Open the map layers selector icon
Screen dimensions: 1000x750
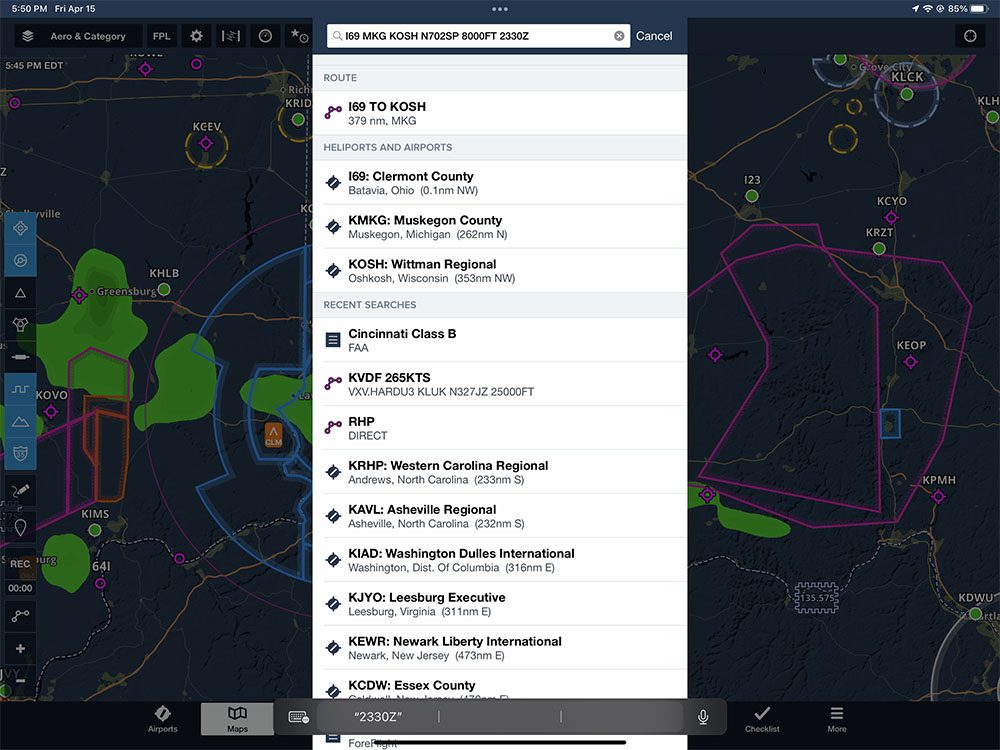[x=27, y=35]
